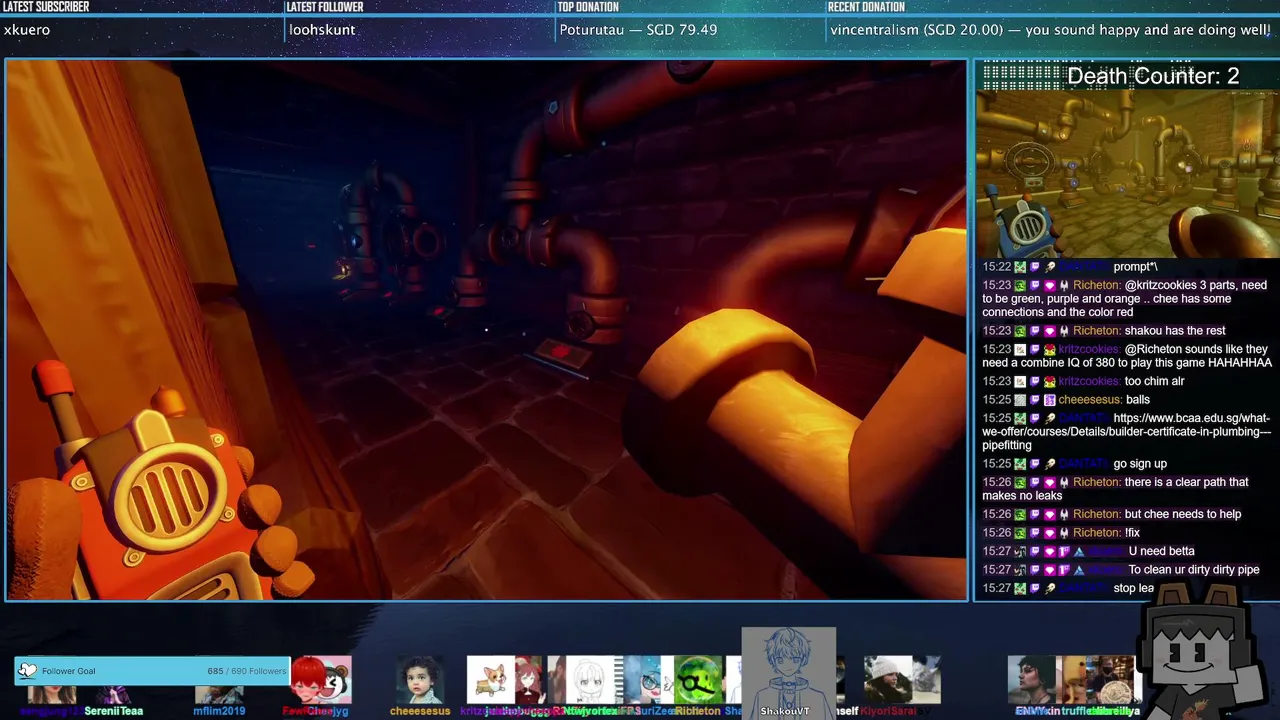The width and height of the screenshot is (1280, 720).
Task: Click the message 'To clean ur dirty dirty pipe'
Action: click(x=1194, y=570)
